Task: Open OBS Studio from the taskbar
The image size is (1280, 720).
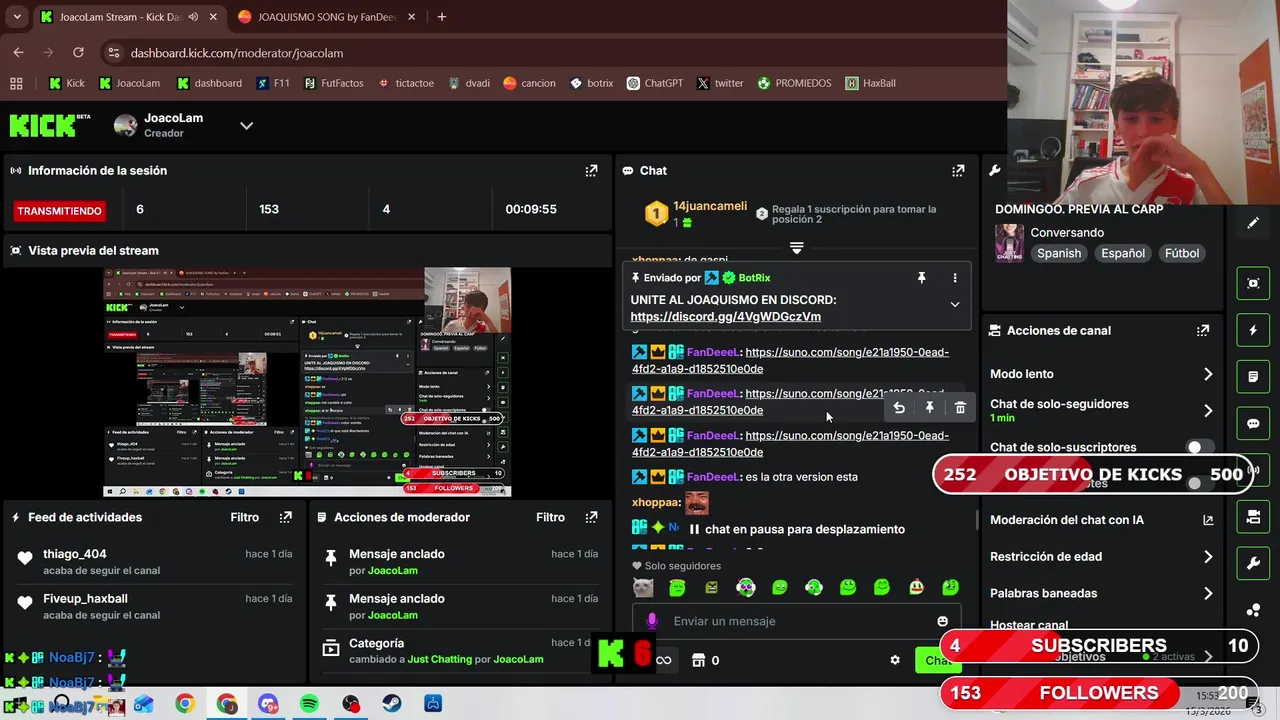Action: [350, 704]
